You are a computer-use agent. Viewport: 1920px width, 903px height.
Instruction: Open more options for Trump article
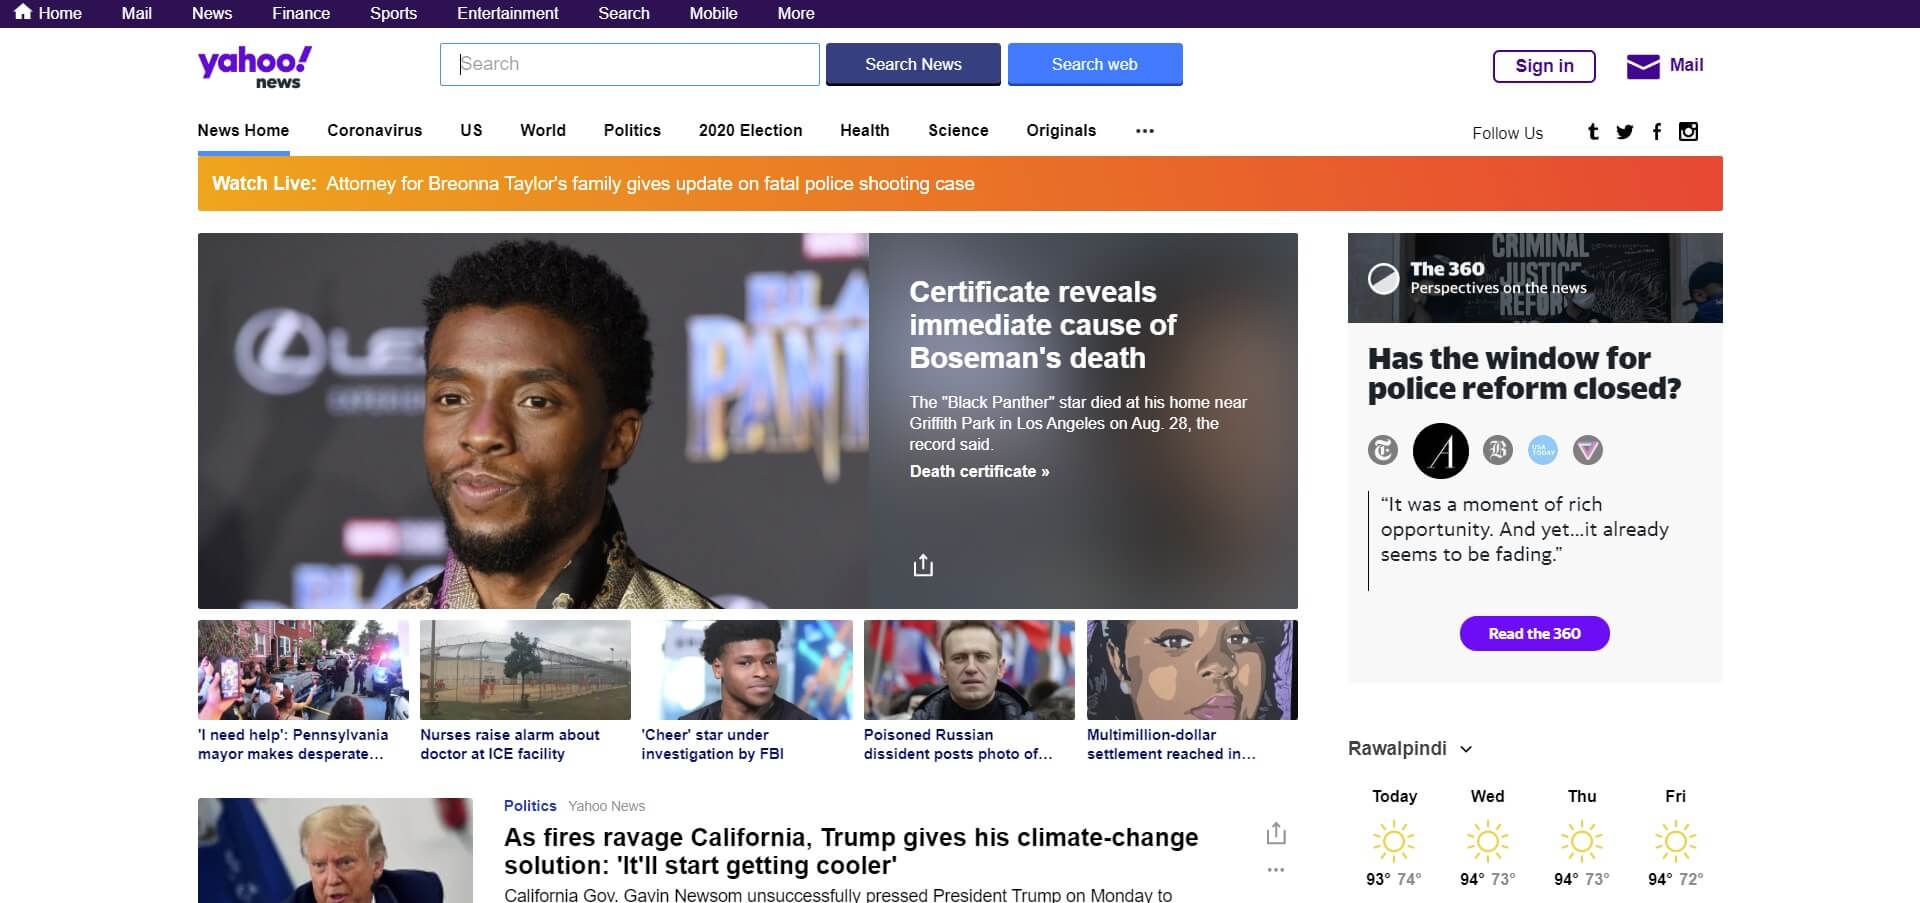[x=1276, y=870]
